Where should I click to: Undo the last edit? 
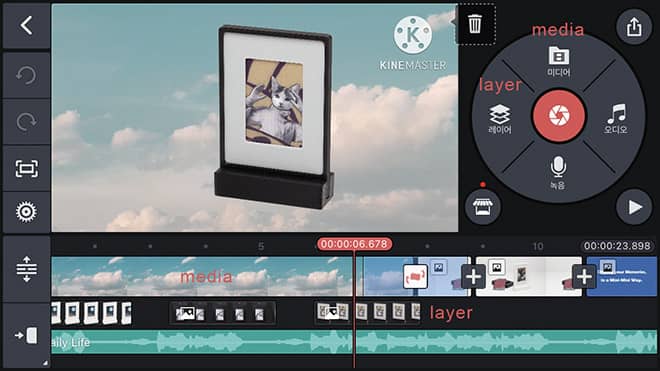point(26,76)
